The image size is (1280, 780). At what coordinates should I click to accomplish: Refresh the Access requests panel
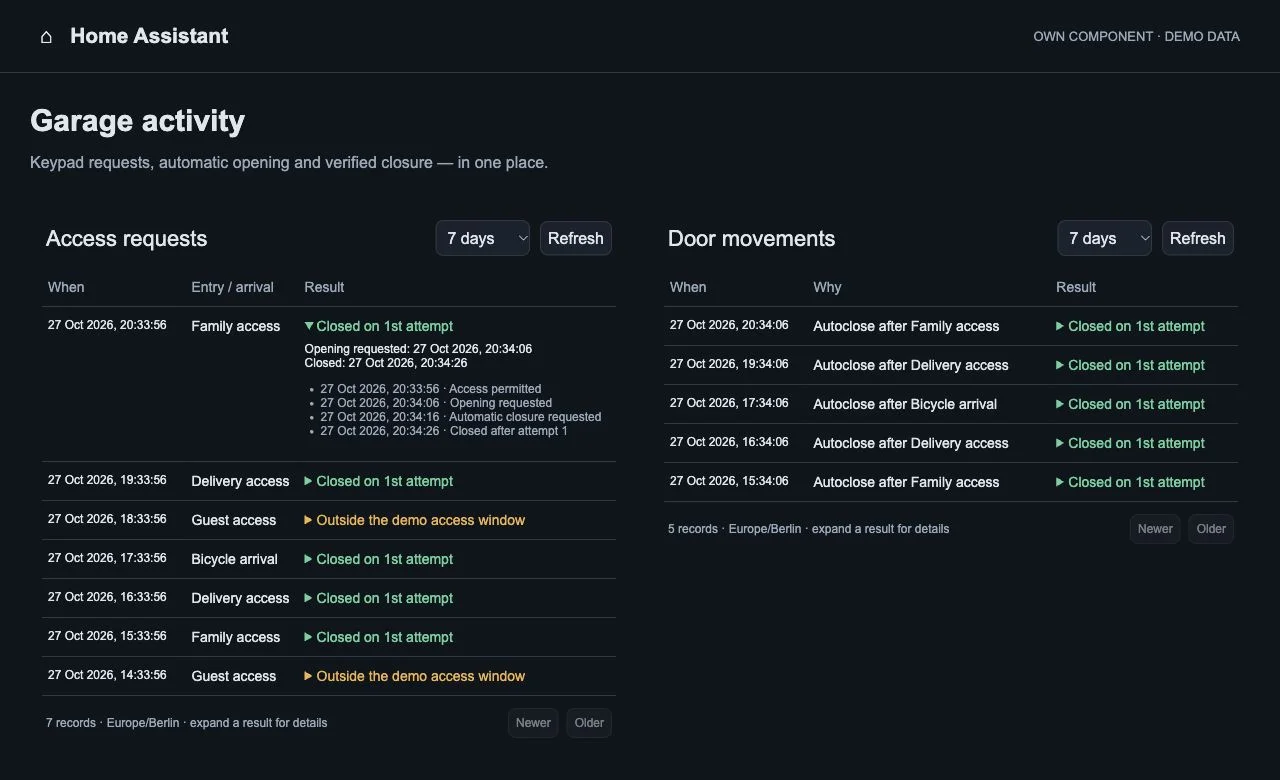pos(576,238)
